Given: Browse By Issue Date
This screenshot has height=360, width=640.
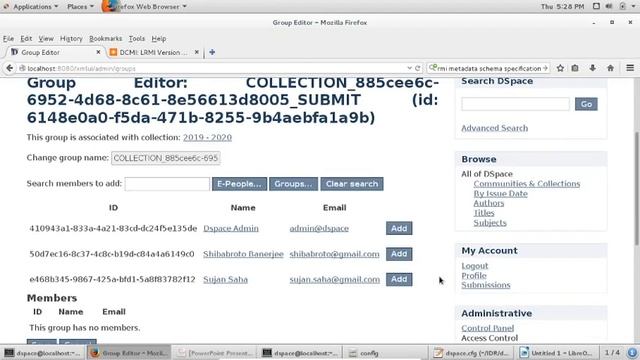Looking at the screenshot, I should pos(500,193).
